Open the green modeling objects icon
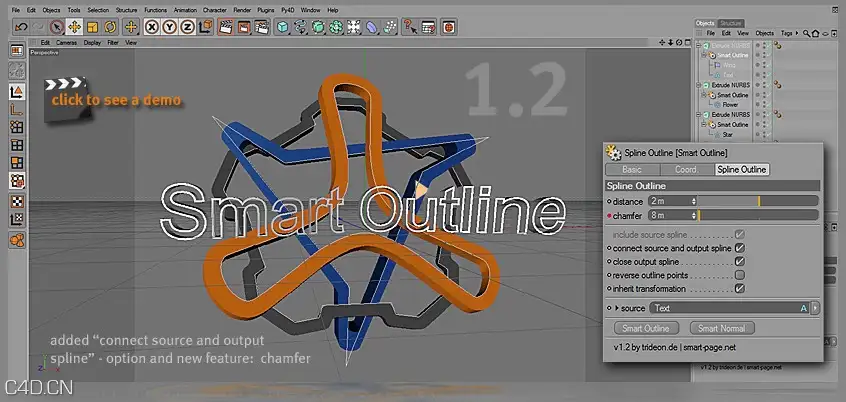The height and width of the screenshot is (402, 846). (336, 26)
